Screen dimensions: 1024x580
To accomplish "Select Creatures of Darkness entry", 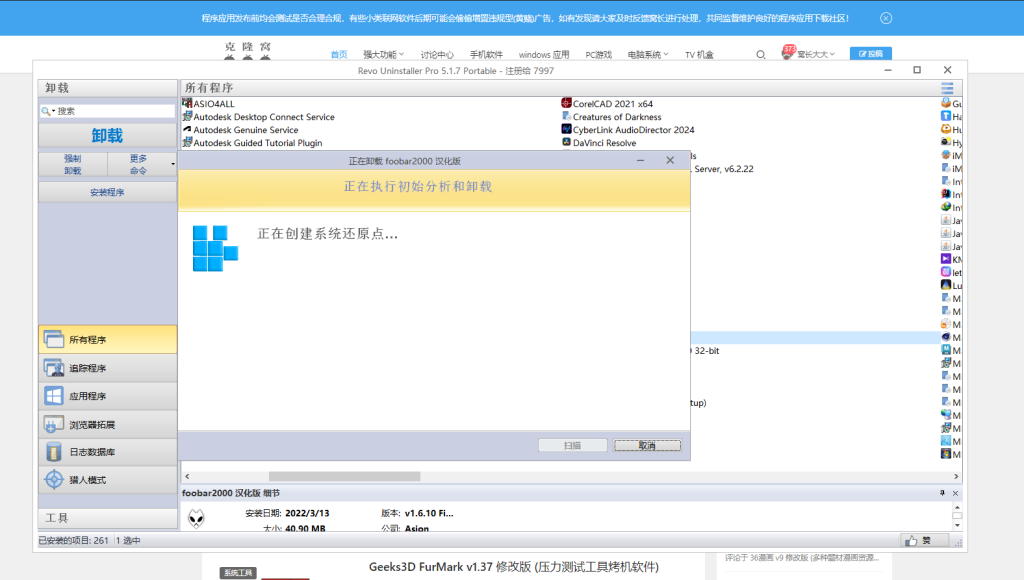I will tap(617, 117).
